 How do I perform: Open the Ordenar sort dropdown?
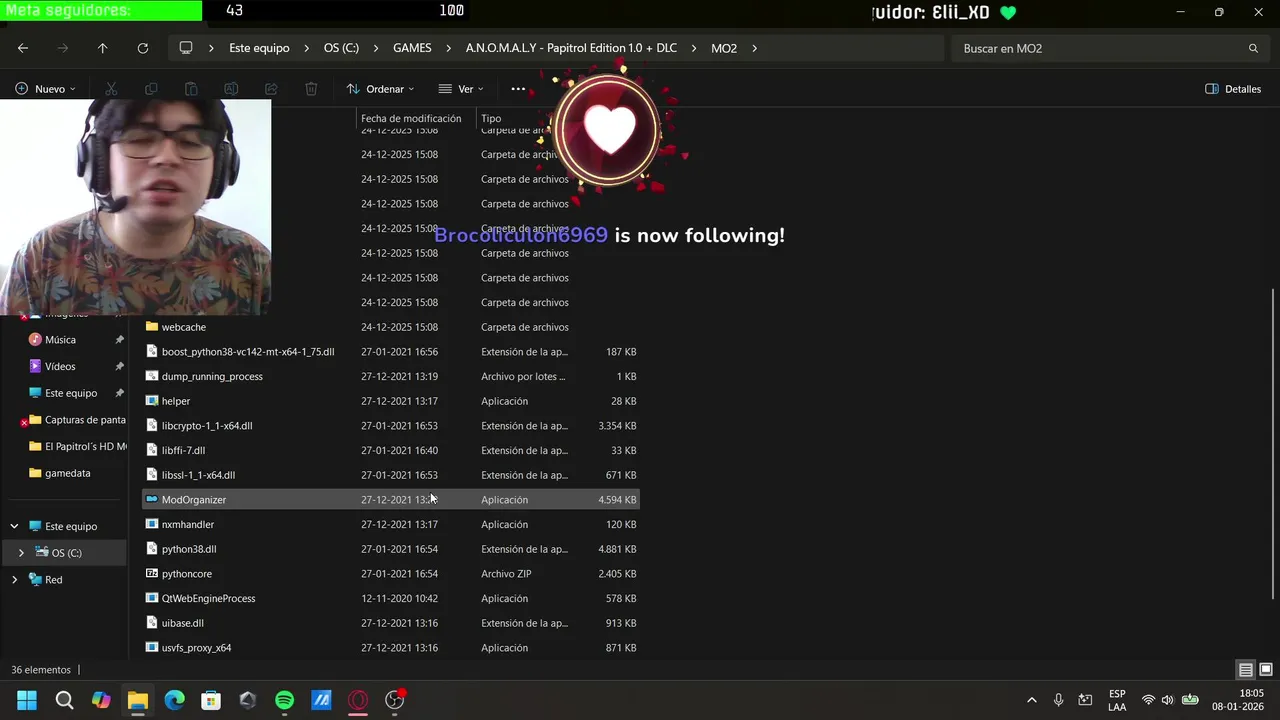(380, 89)
